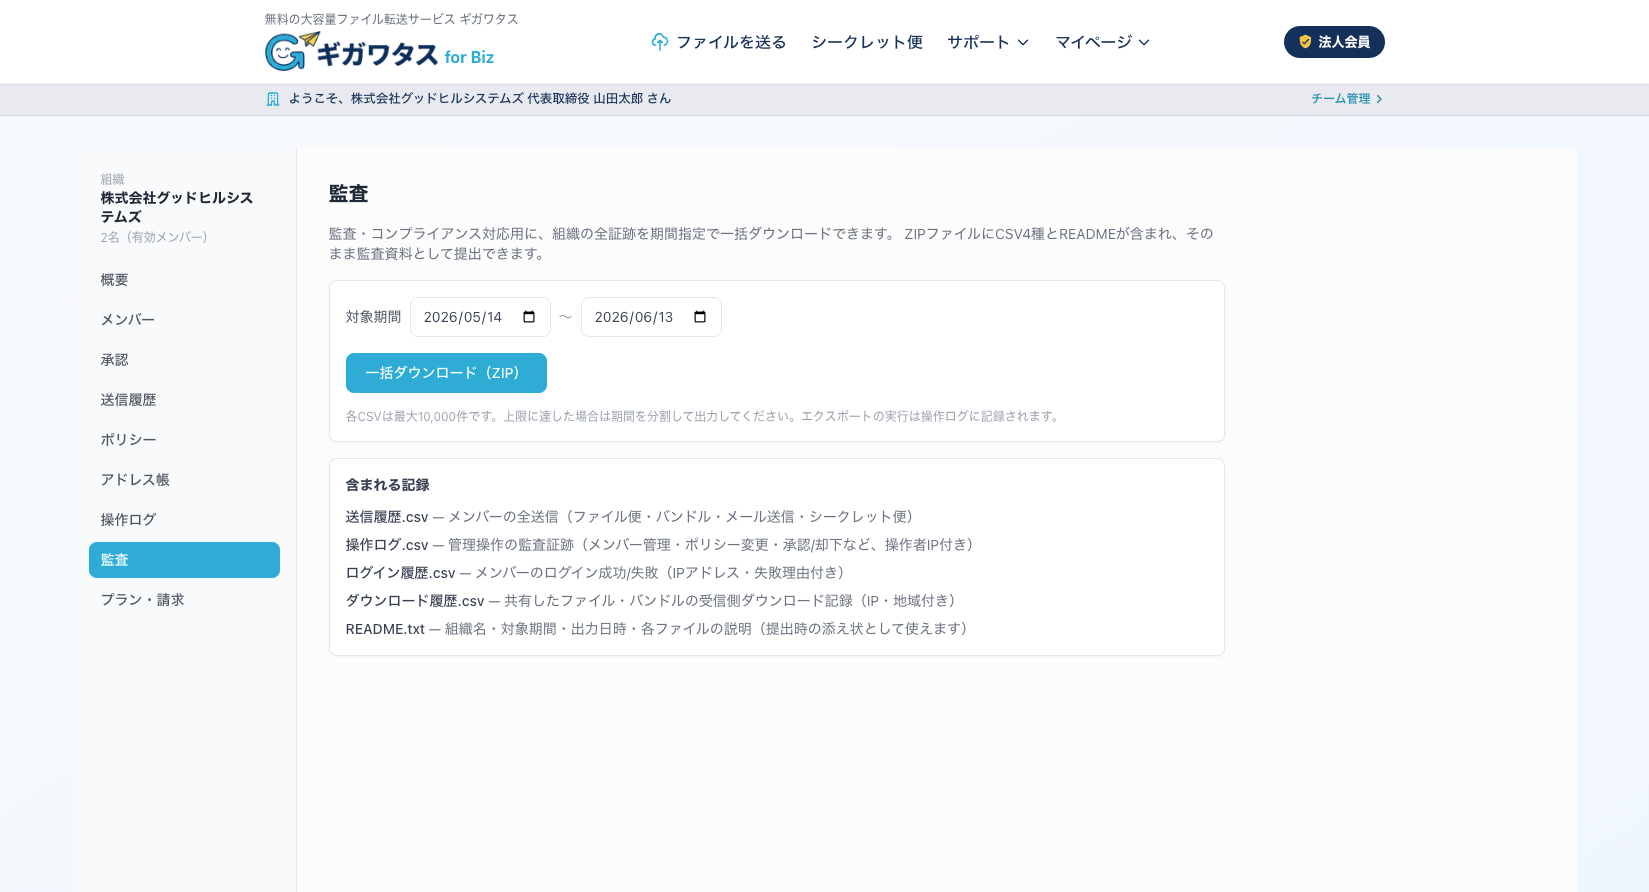Click the ギガワタス for Biz logo

379,51
